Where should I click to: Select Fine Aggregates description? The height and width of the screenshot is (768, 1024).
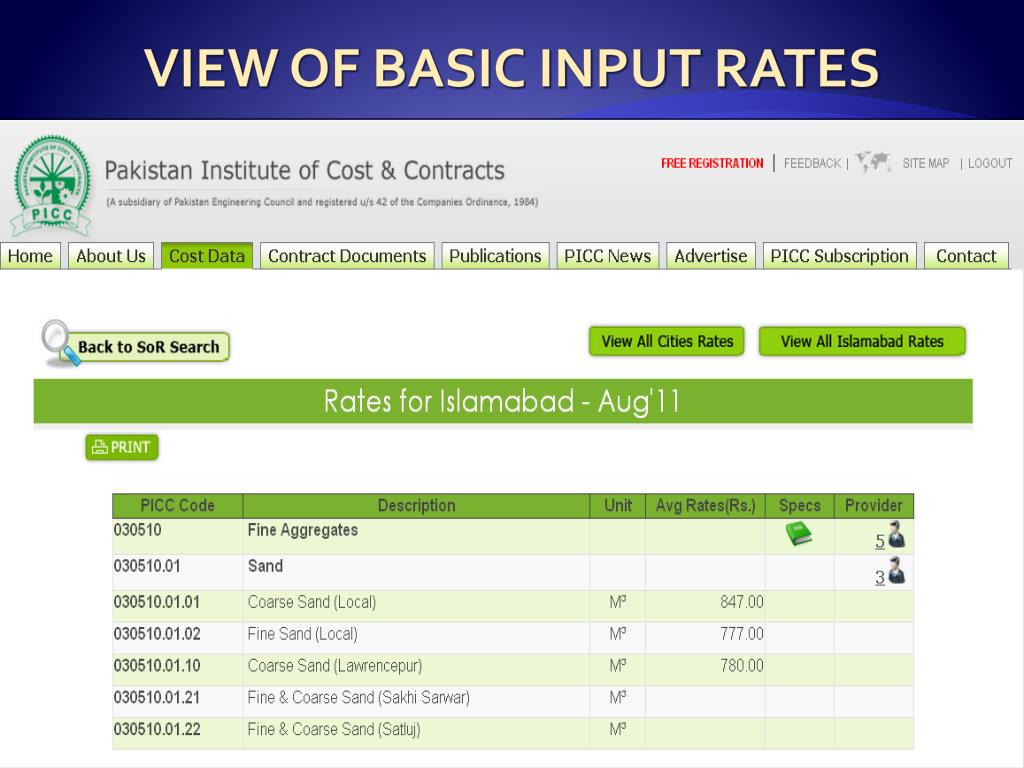pos(302,530)
